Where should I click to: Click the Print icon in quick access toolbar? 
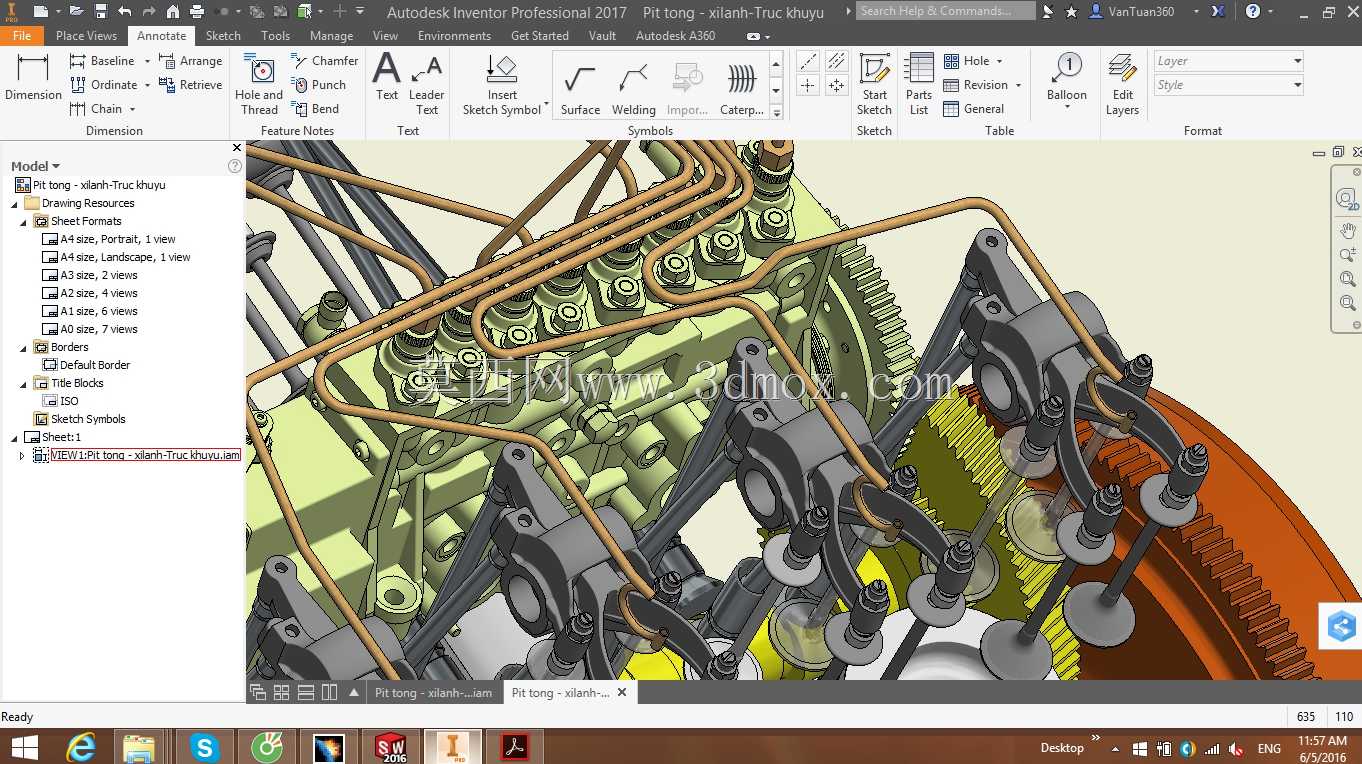click(x=197, y=12)
